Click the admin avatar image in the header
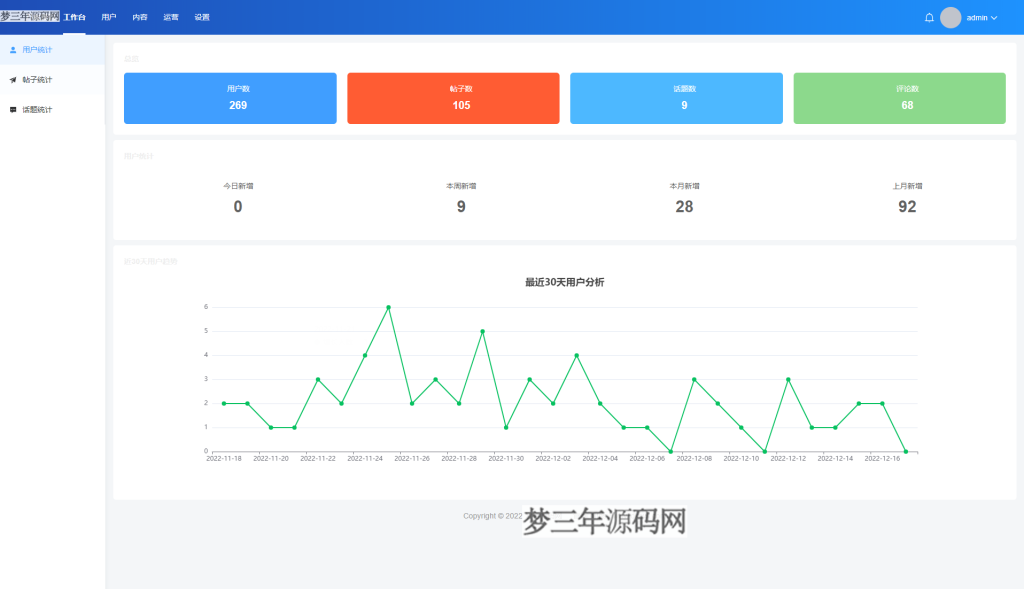 [949, 17]
